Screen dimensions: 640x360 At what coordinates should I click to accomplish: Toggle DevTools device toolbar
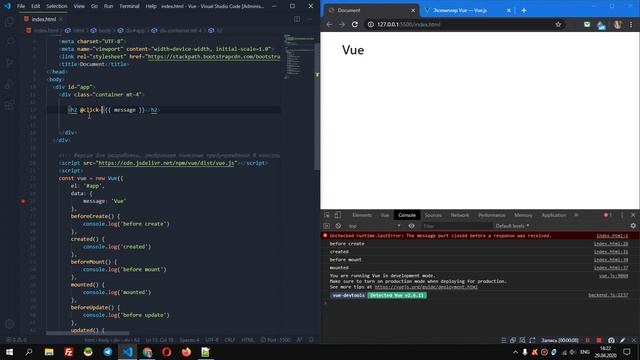coord(338,215)
